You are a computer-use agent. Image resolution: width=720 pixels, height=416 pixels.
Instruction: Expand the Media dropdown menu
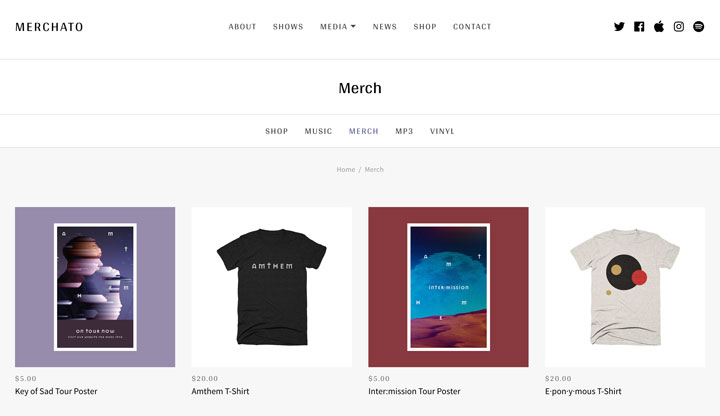[338, 27]
